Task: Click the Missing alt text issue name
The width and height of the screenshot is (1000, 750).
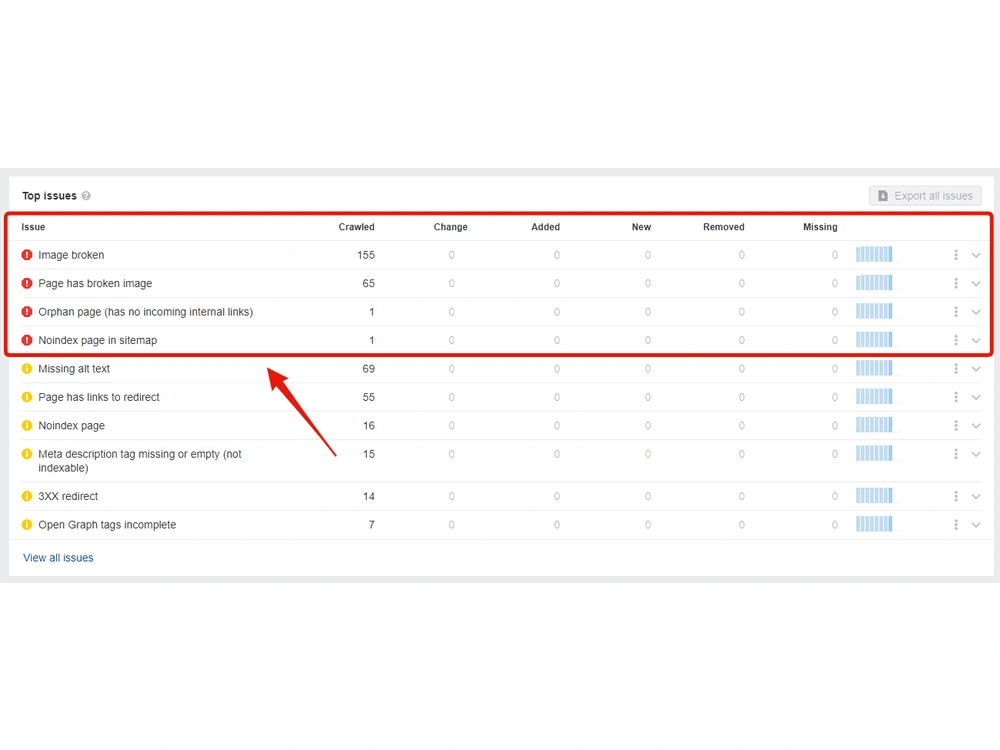Action: [74, 369]
